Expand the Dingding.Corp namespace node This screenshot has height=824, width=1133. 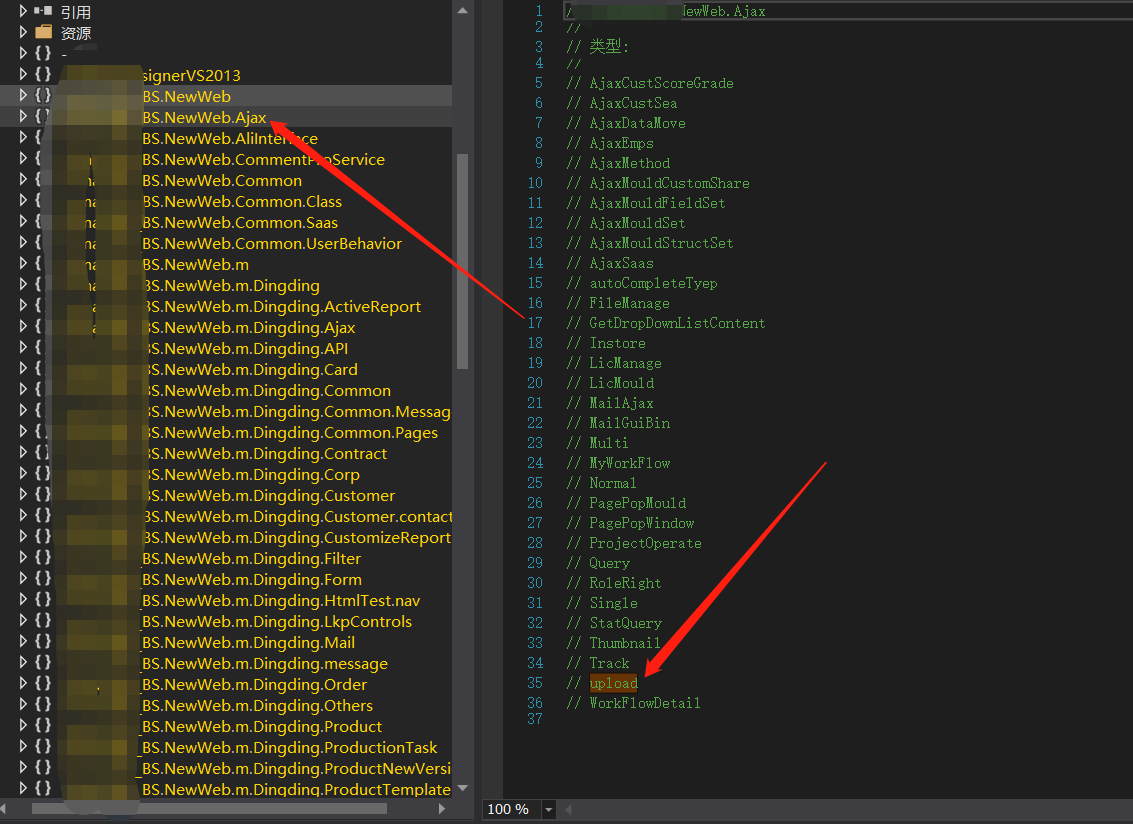pos(23,473)
